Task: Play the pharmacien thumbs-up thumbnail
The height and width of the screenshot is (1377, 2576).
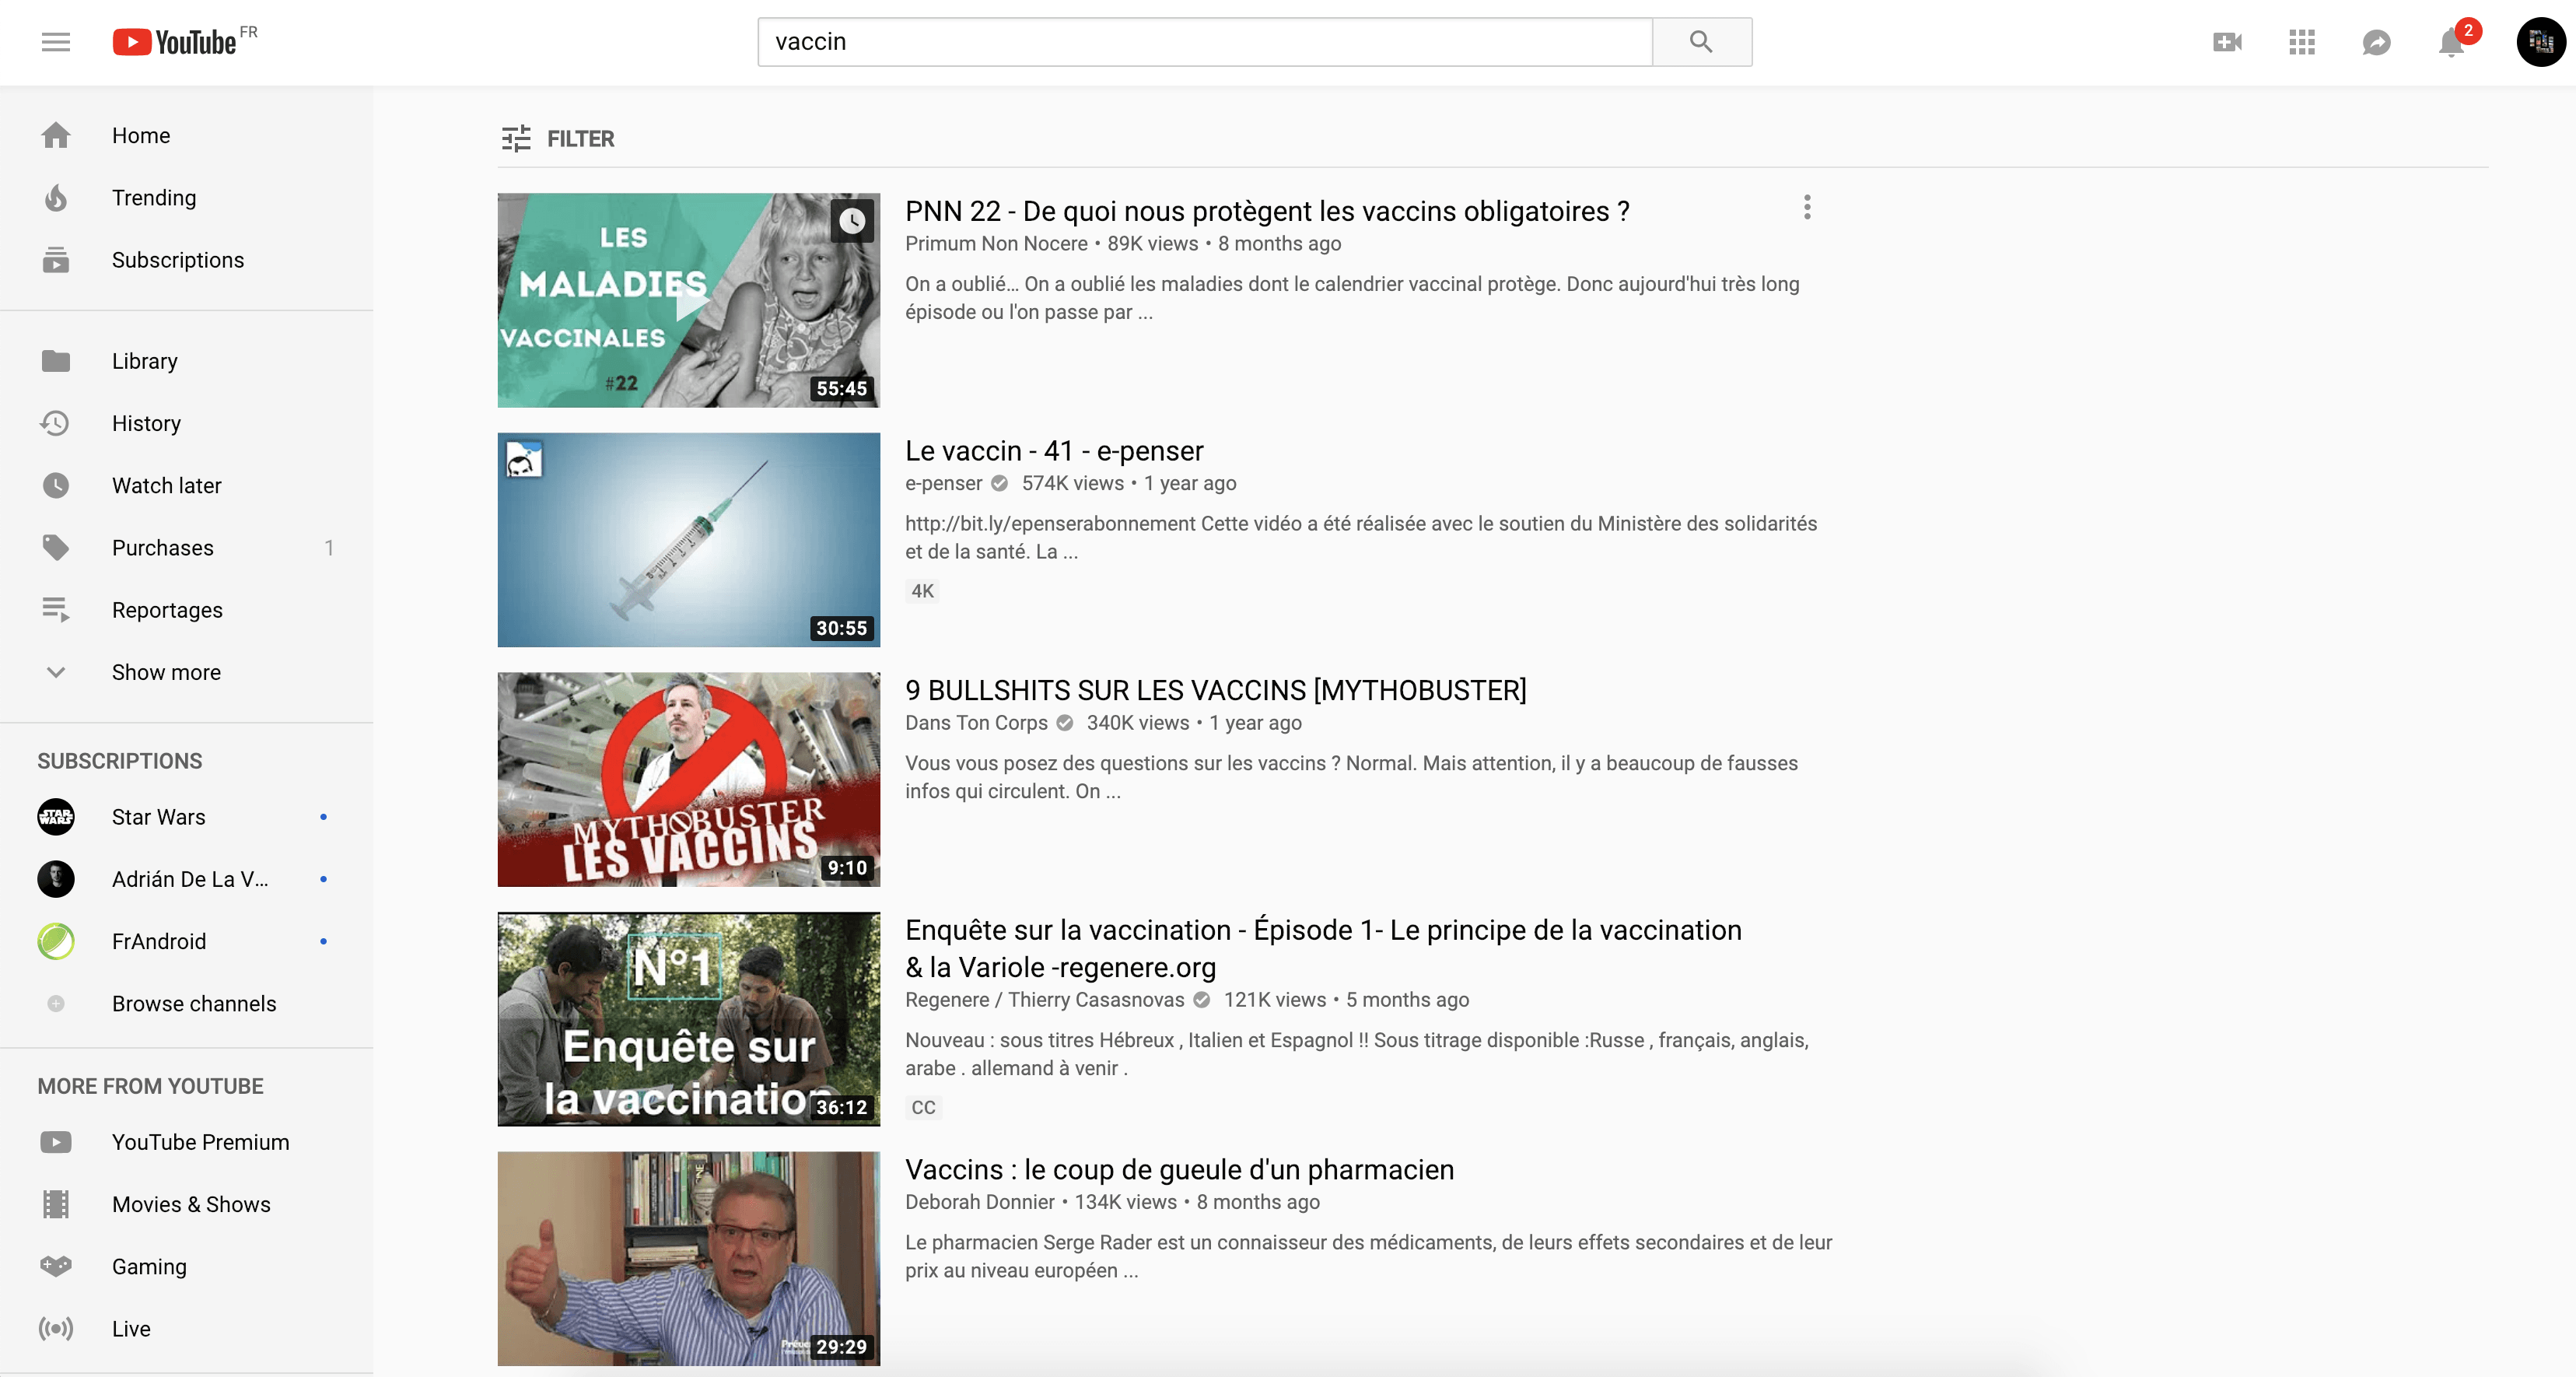Action: pos(689,1258)
